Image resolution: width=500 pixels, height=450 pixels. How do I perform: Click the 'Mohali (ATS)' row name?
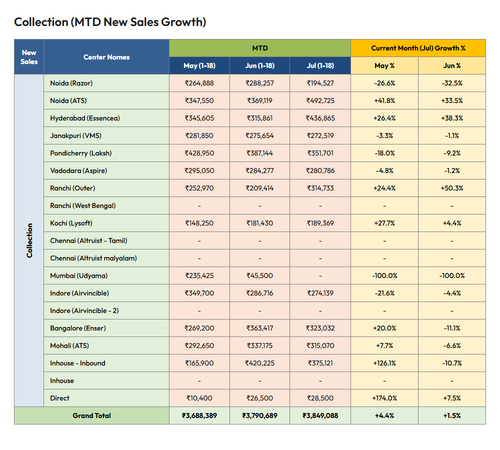click(70, 346)
